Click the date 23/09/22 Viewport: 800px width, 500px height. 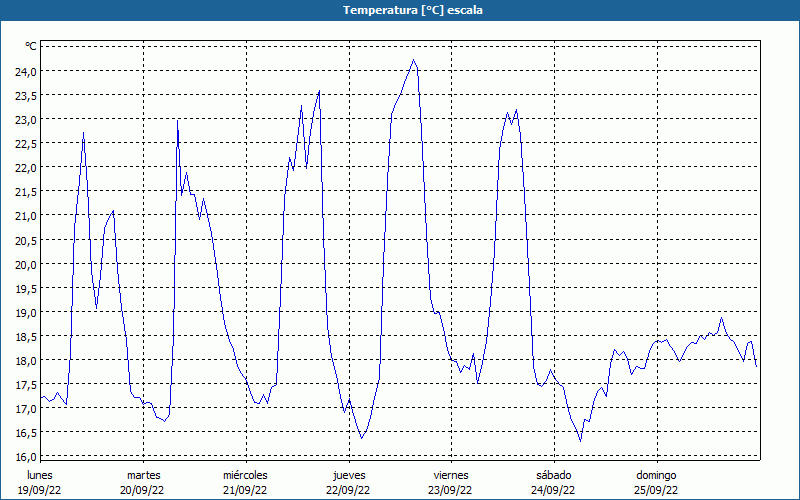pyautogui.click(x=451, y=490)
